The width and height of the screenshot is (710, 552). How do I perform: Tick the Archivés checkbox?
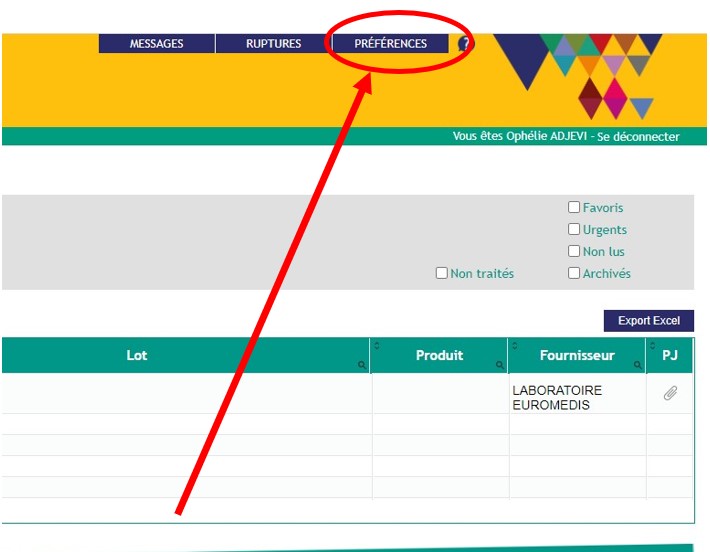coord(574,274)
